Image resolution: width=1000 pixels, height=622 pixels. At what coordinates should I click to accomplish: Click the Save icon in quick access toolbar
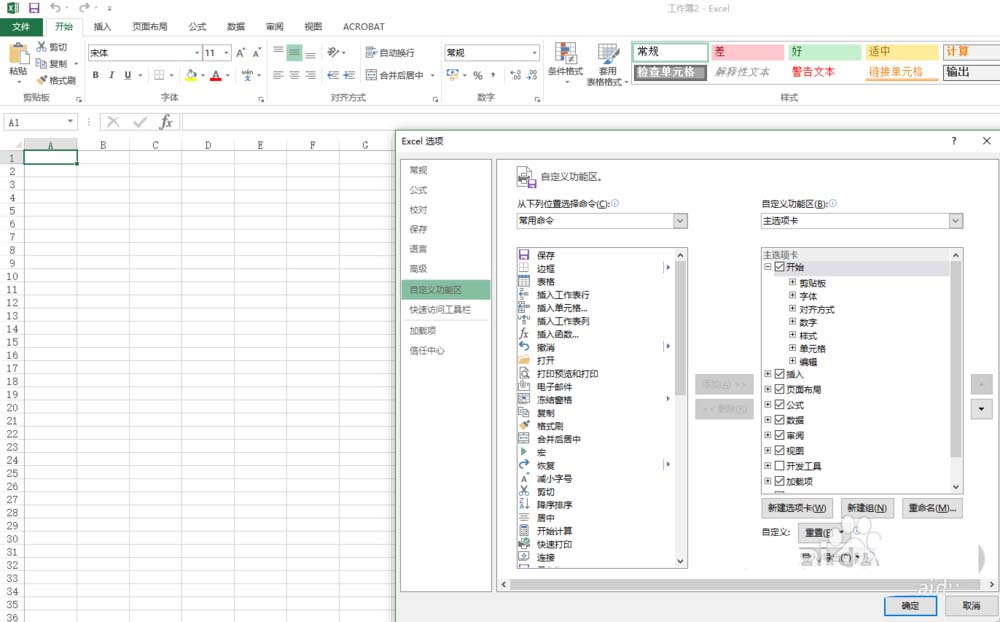(x=34, y=8)
